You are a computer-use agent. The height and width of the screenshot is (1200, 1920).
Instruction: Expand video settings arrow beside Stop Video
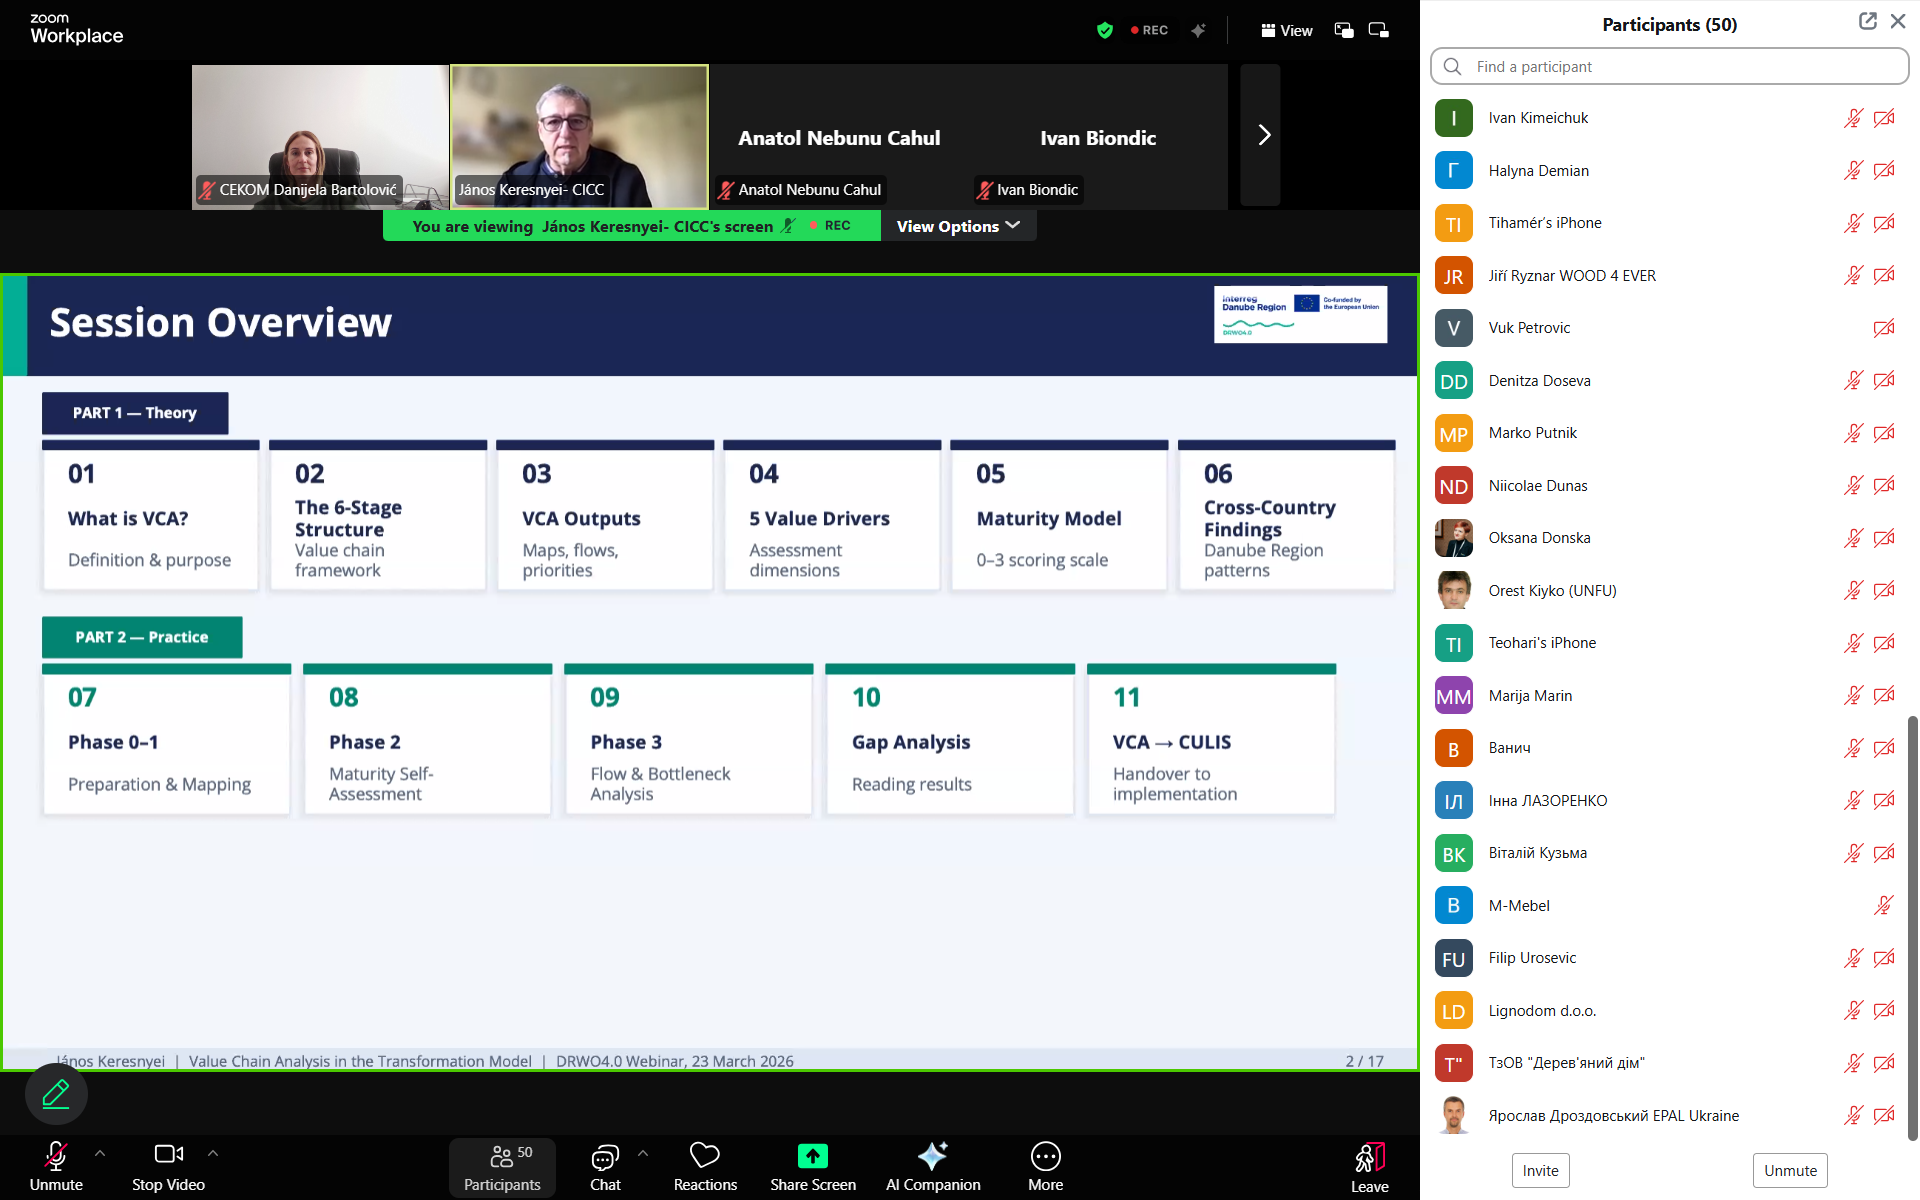(x=213, y=1153)
